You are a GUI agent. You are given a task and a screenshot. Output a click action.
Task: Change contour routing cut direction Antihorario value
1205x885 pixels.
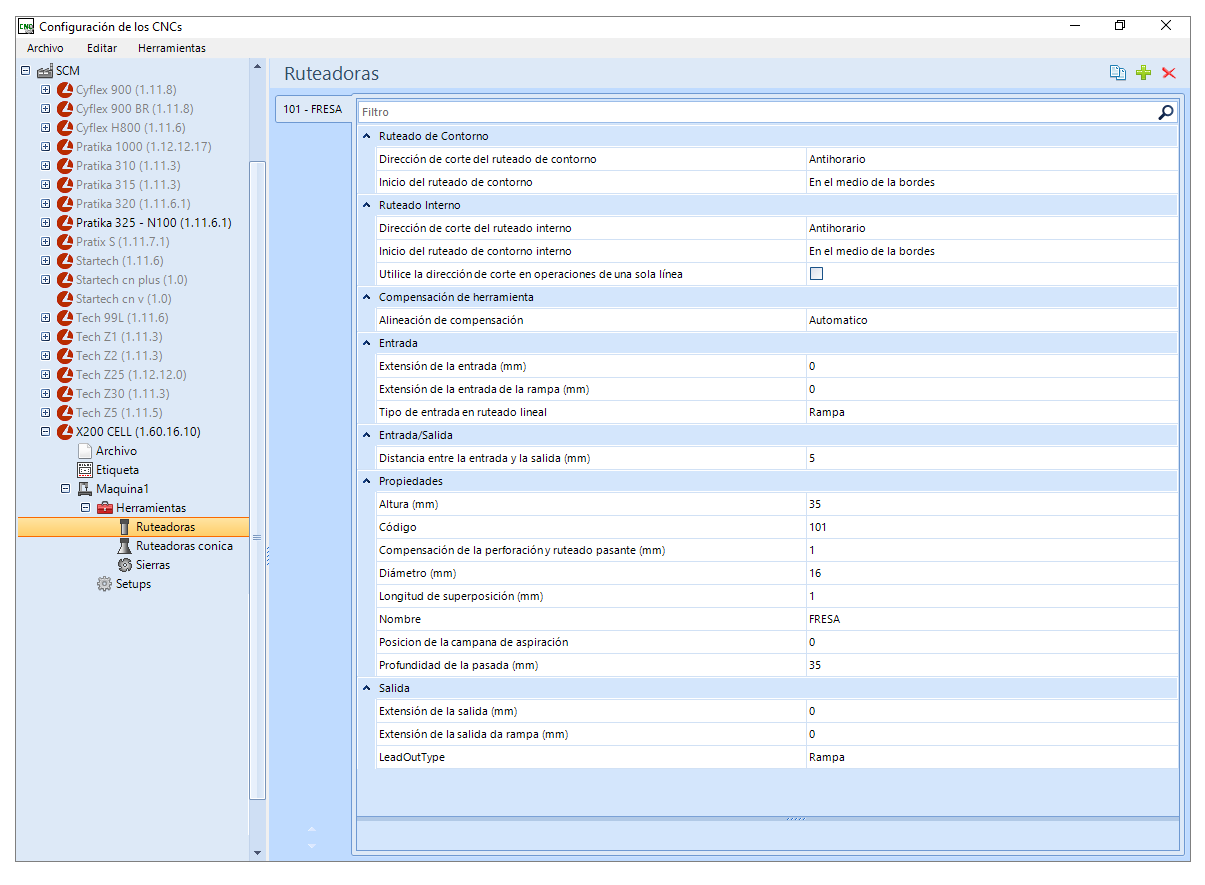click(x=992, y=159)
